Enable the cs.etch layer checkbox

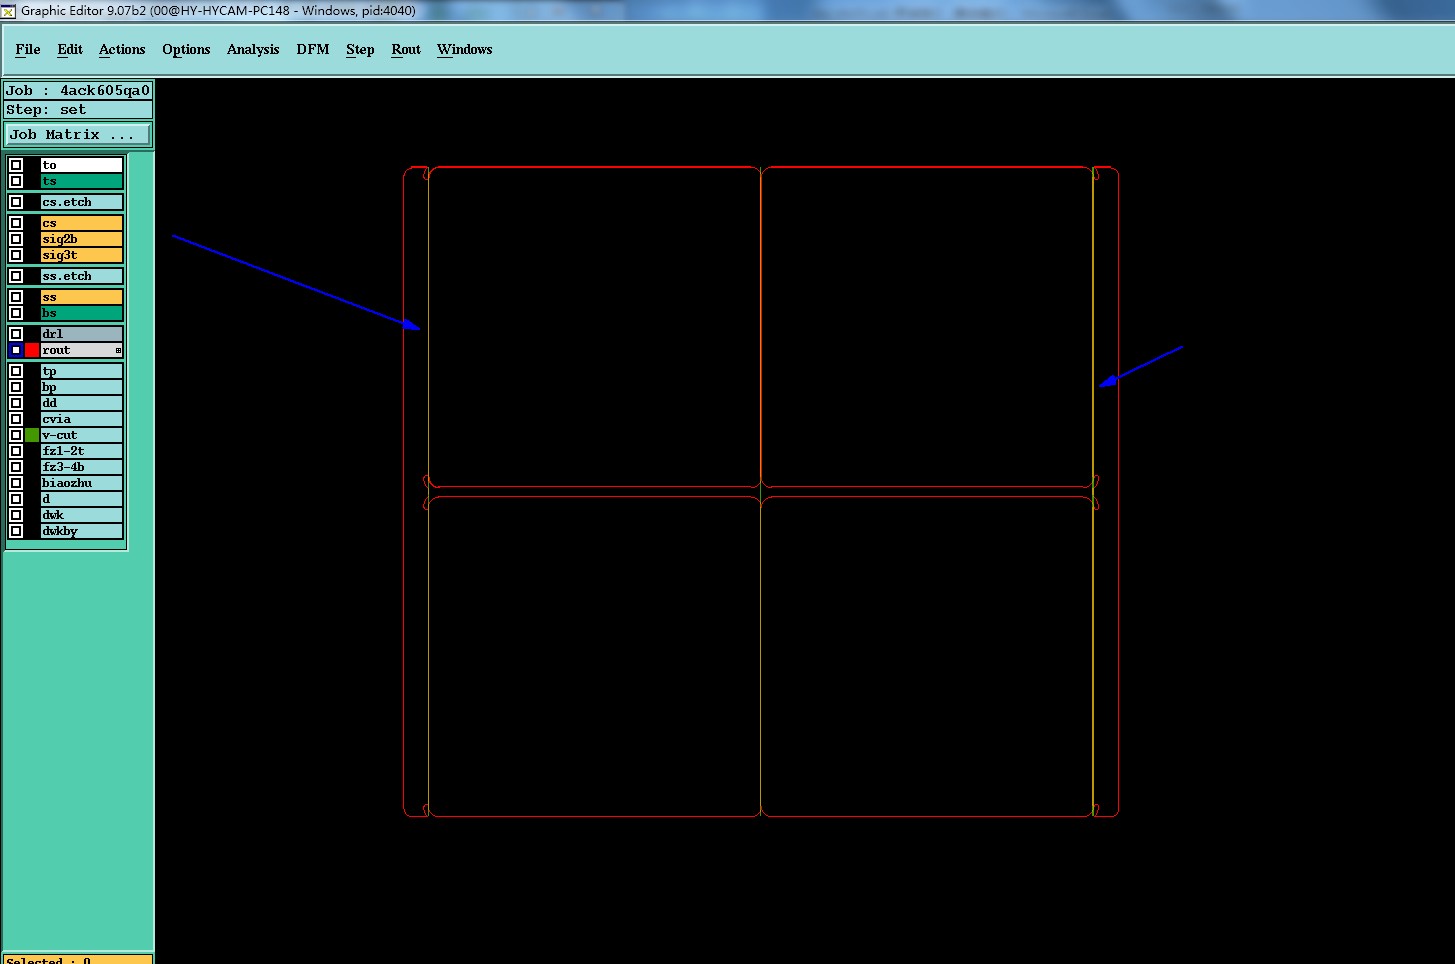16,202
